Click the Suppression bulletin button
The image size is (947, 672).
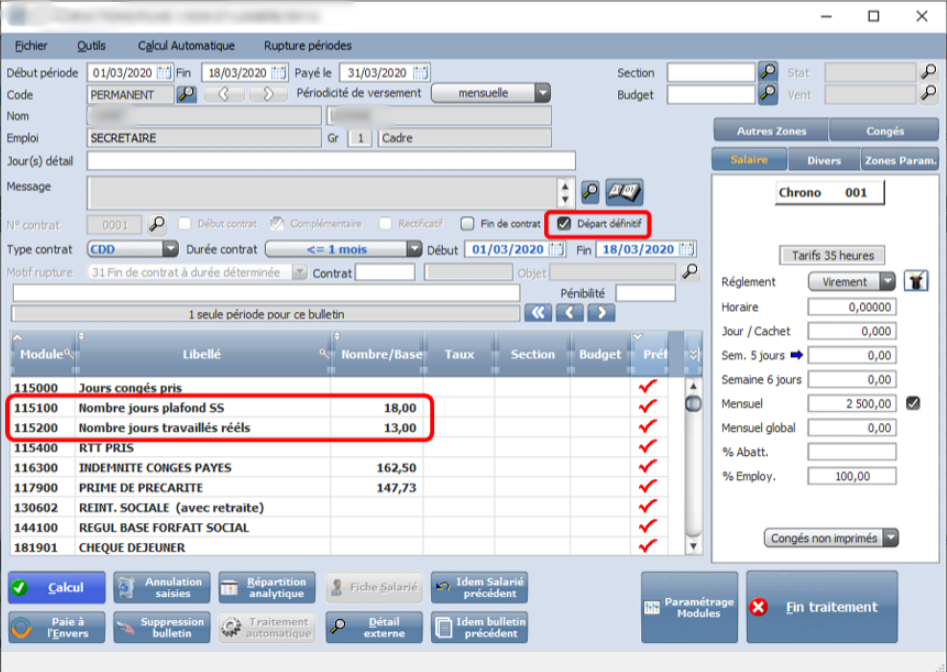click(162, 627)
